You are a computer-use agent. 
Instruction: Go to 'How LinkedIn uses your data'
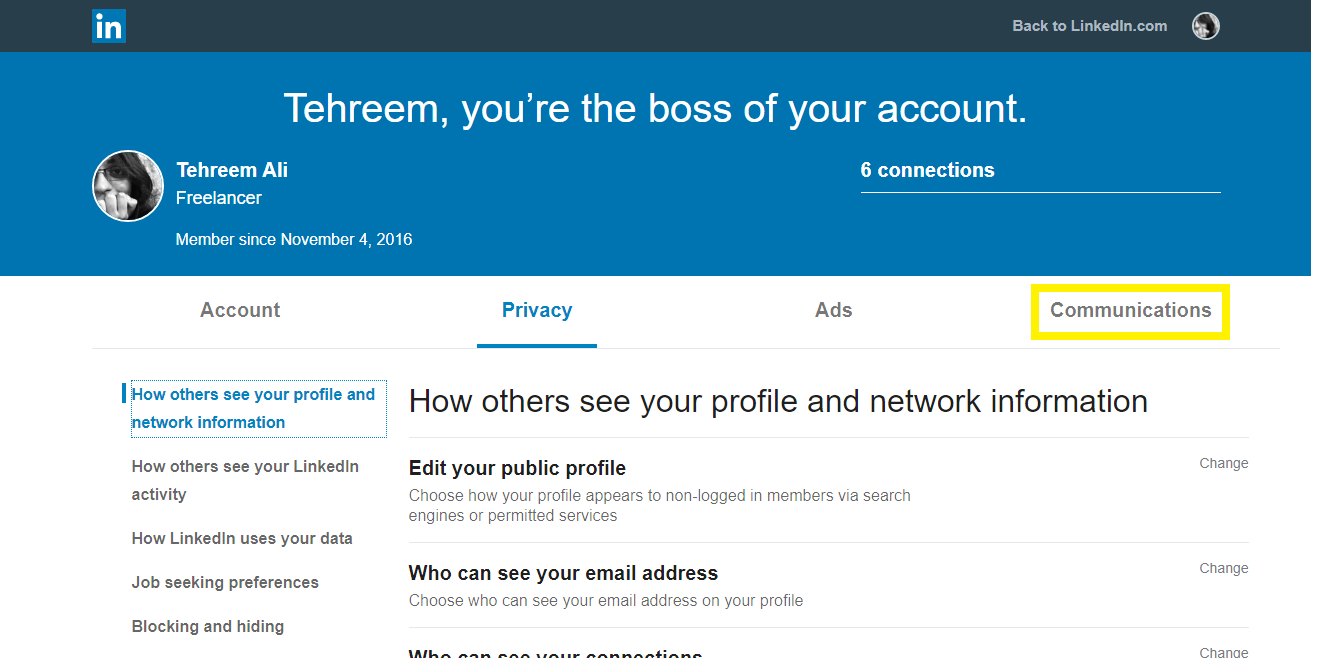coord(242,538)
